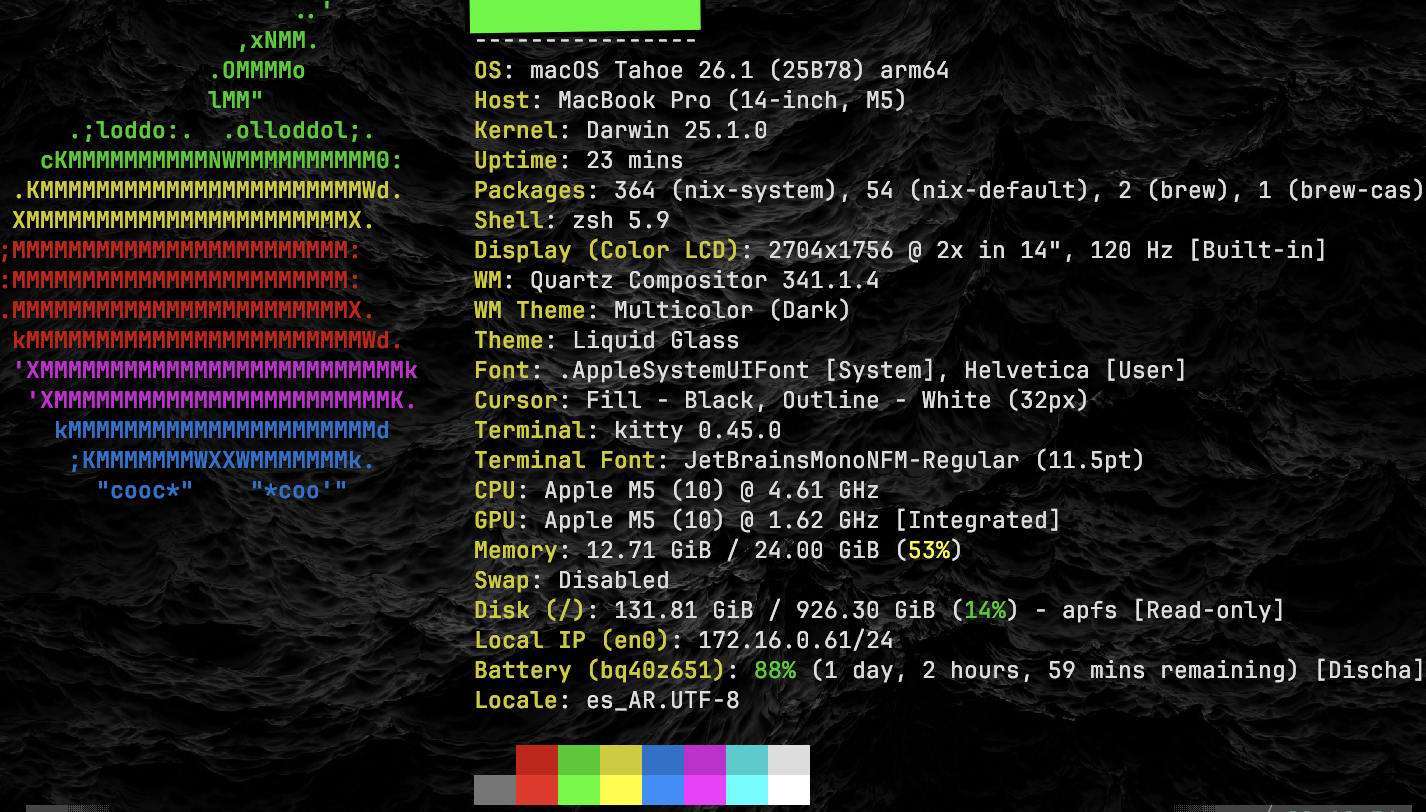
Task: Click the "23 mins" uptime value
Action: click(x=635, y=160)
